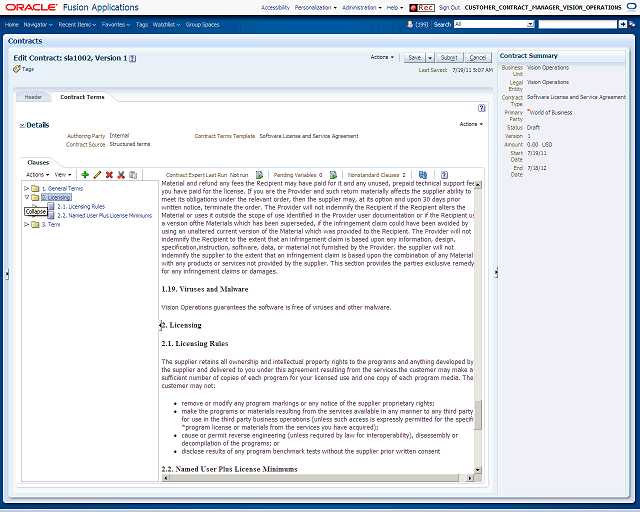Image resolution: width=640 pixels, height=512 pixels.
Task: Switch to the Header tab
Action: click(33, 97)
